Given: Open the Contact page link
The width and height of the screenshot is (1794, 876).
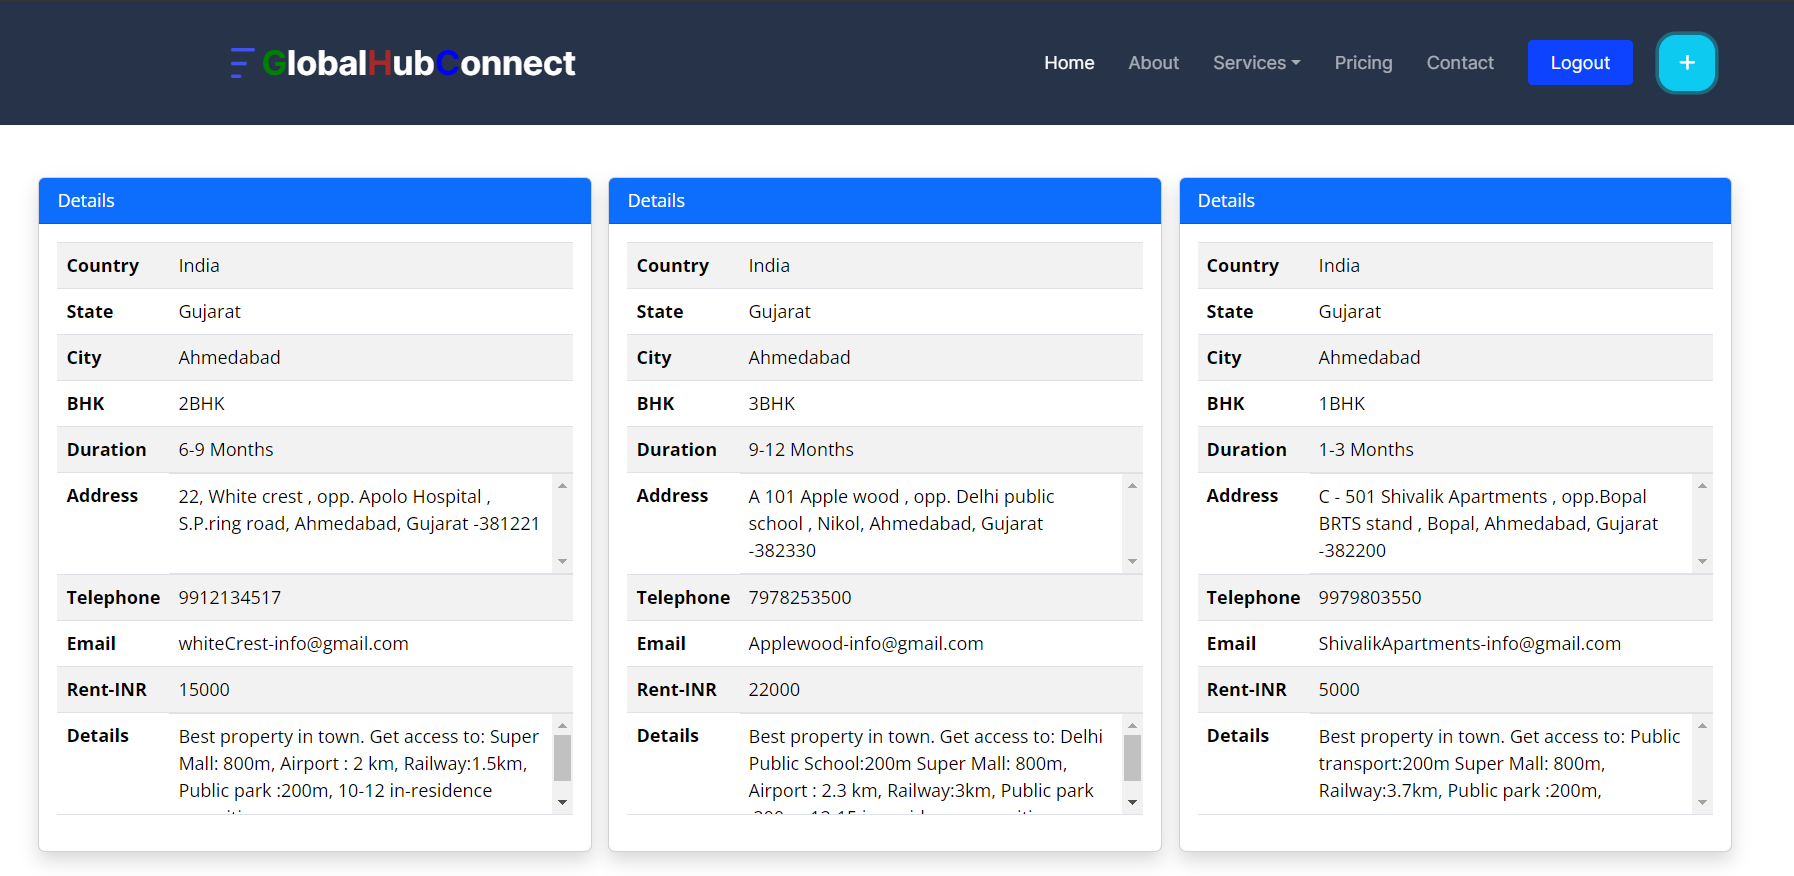Looking at the screenshot, I should point(1460,63).
